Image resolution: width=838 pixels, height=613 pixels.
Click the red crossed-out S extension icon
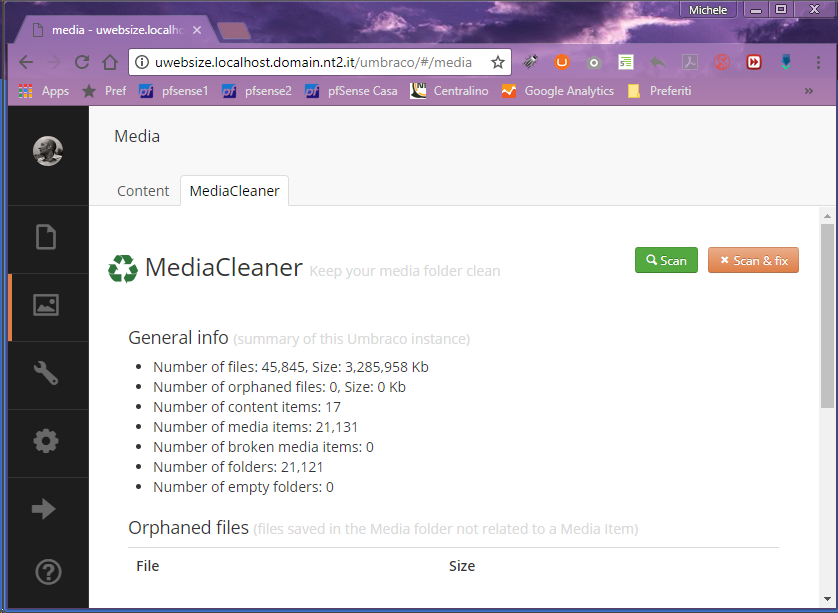721,63
